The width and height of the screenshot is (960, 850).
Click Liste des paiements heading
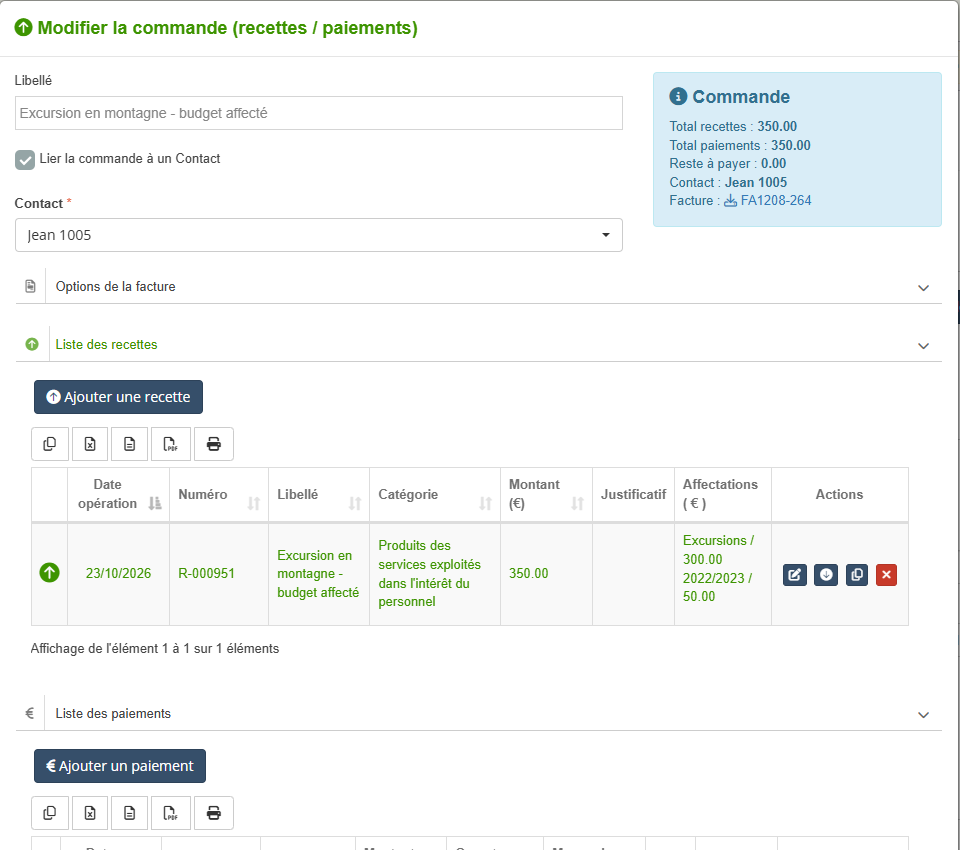[113, 713]
